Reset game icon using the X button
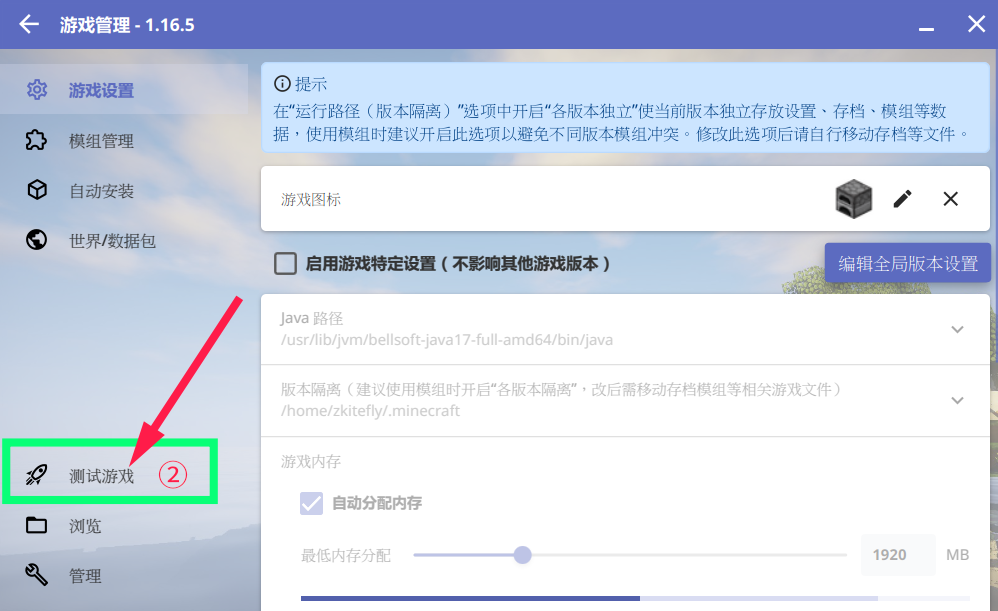 (950, 199)
